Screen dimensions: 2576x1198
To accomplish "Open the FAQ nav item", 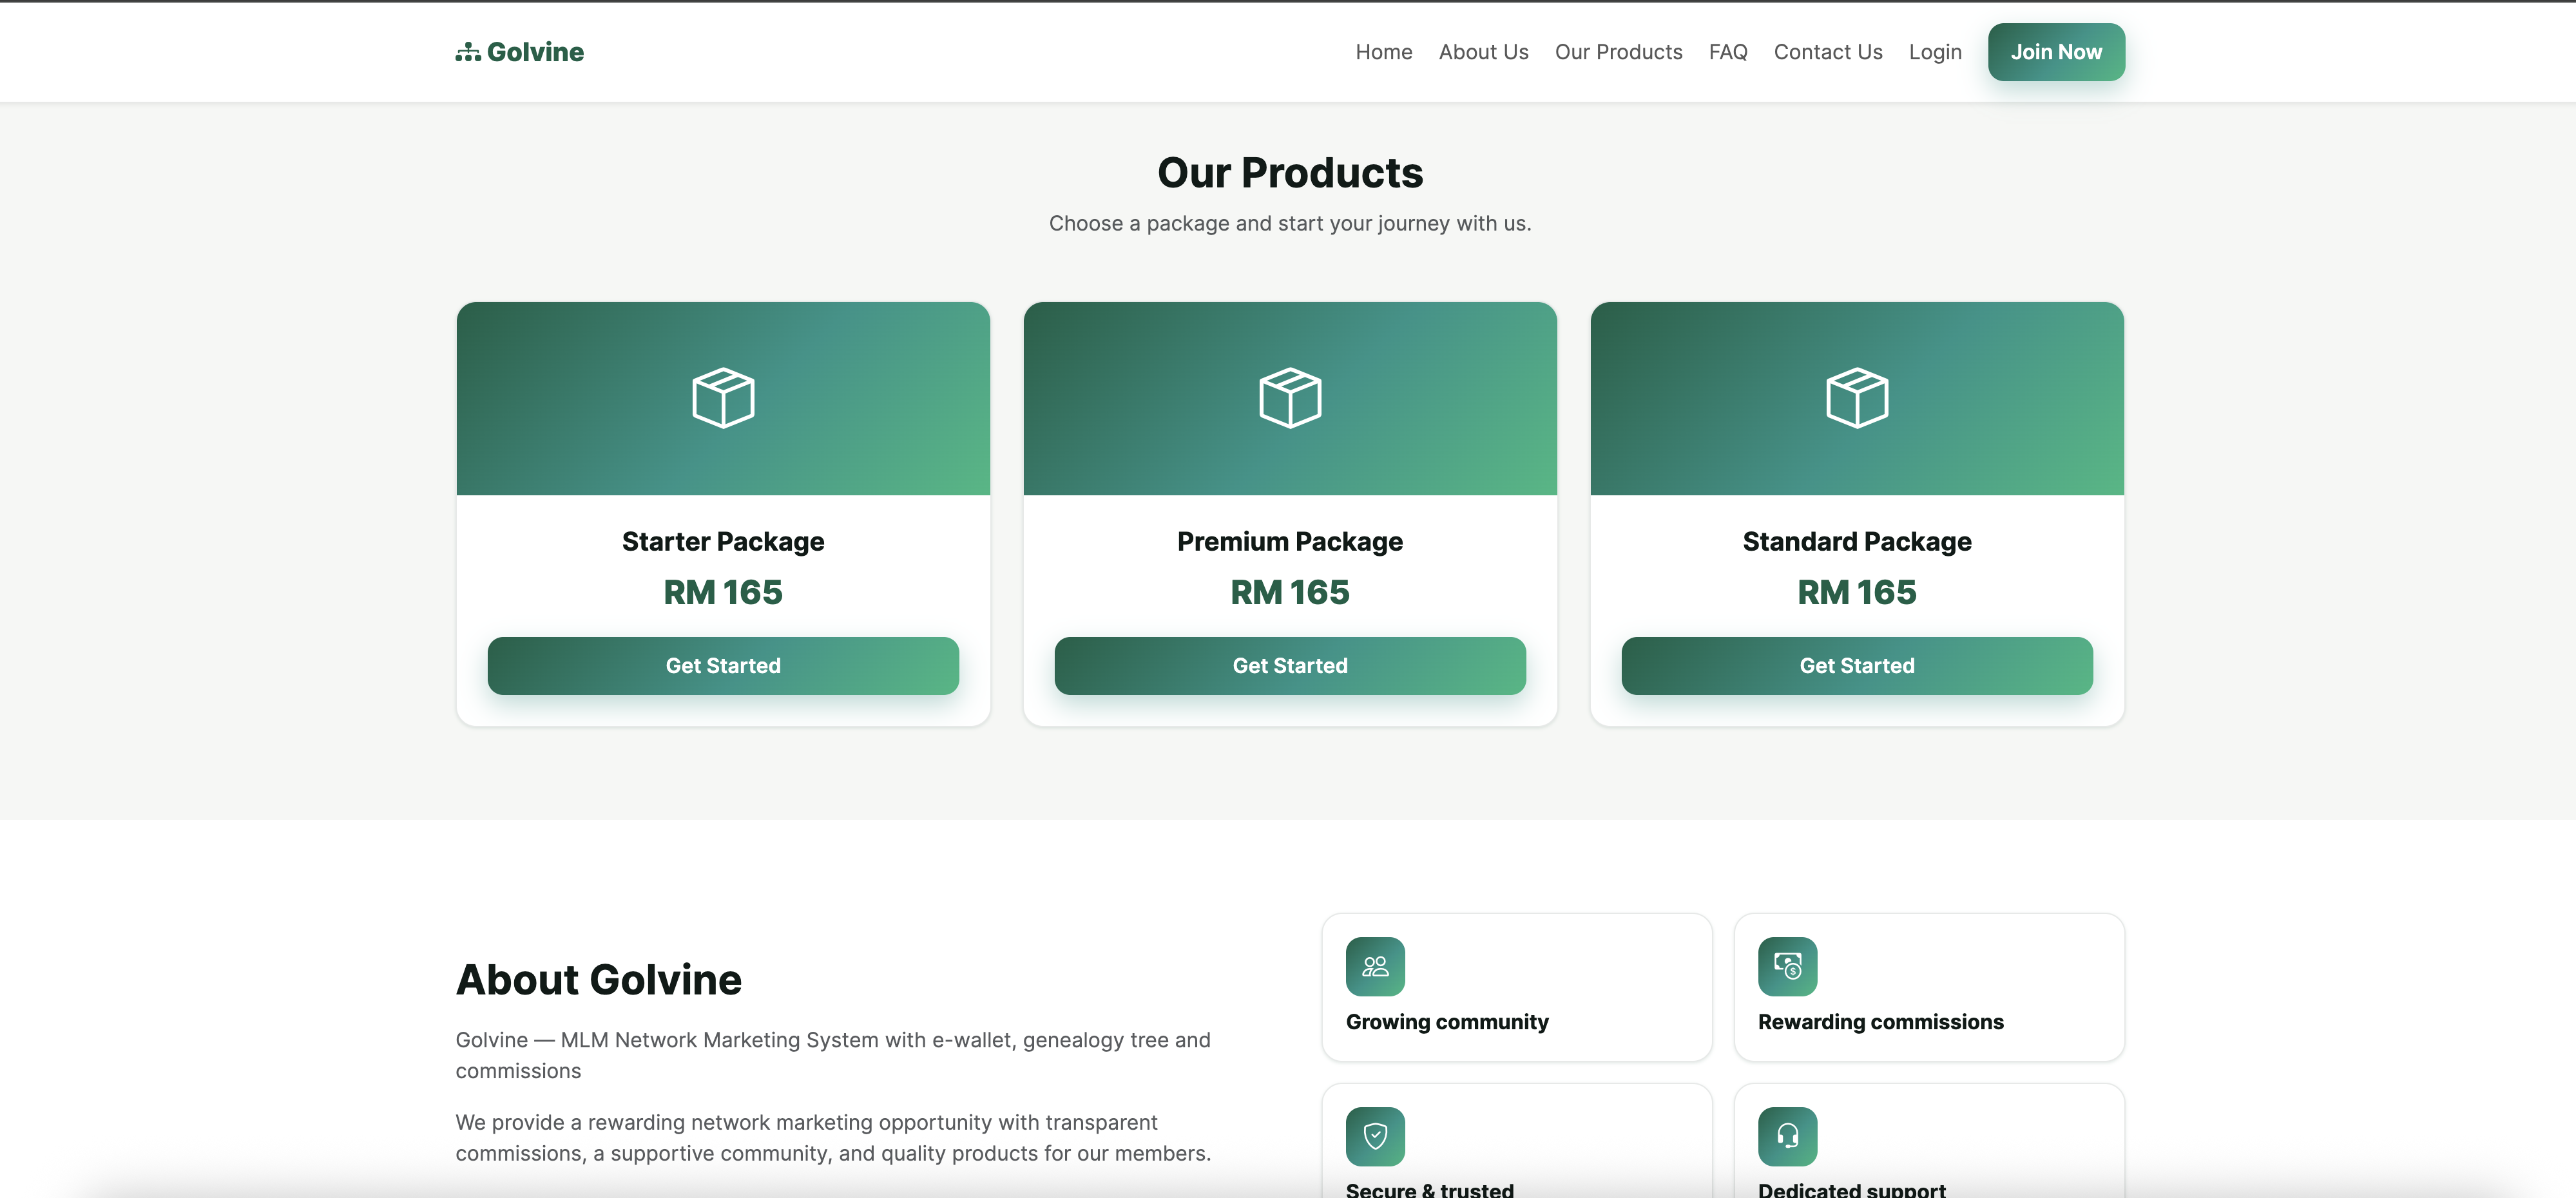I will click(x=1728, y=52).
